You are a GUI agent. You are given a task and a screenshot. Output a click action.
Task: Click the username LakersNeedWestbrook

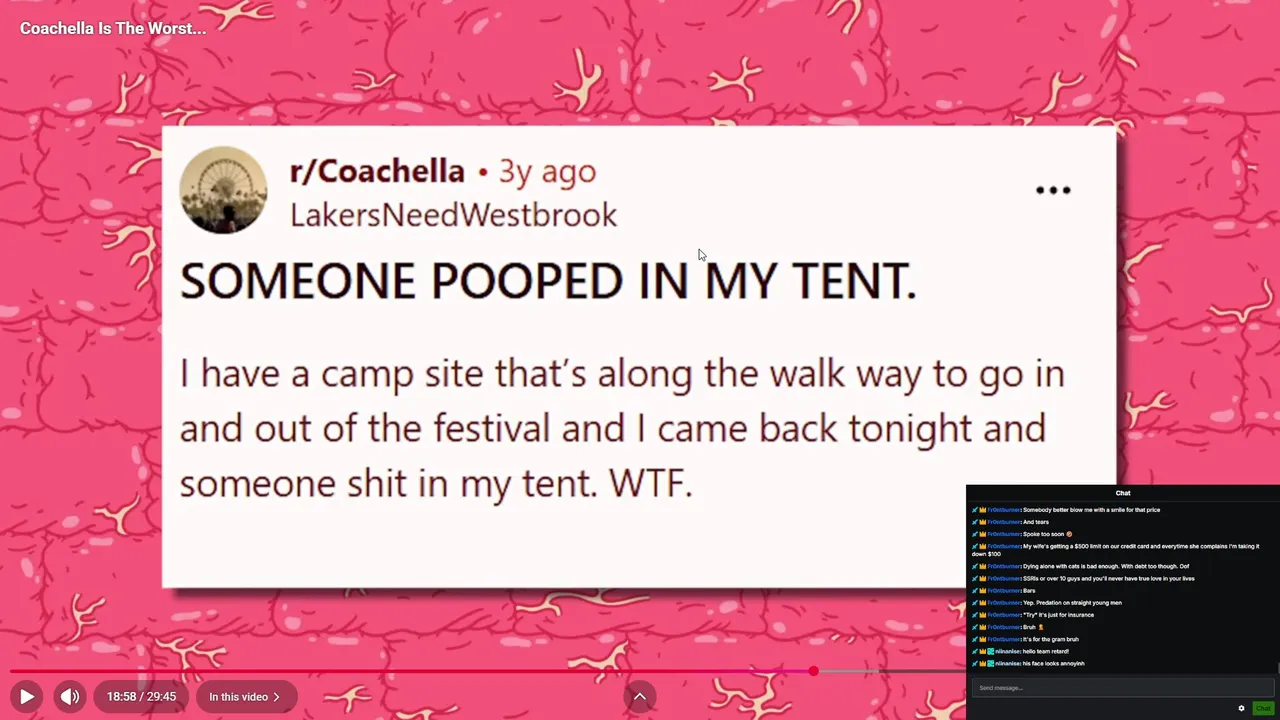453,215
